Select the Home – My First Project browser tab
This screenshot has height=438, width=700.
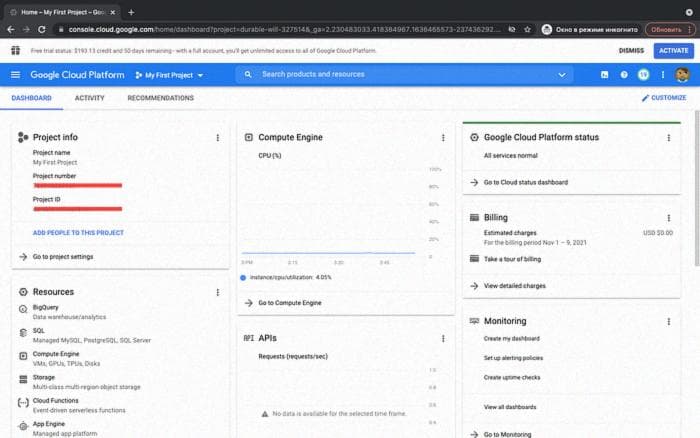click(62, 13)
